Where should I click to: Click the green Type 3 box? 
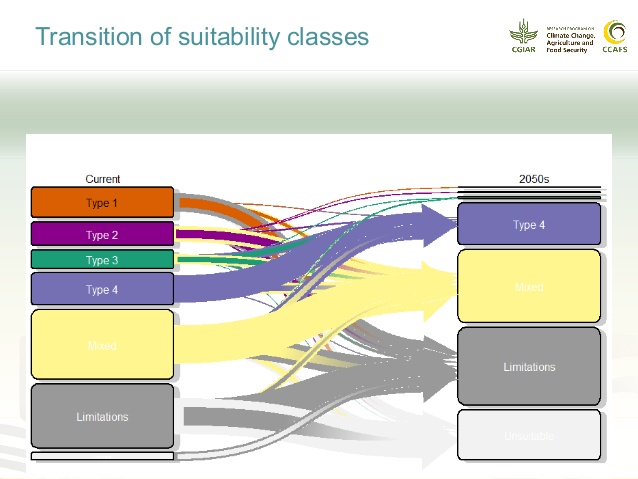[x=103, y=260]
